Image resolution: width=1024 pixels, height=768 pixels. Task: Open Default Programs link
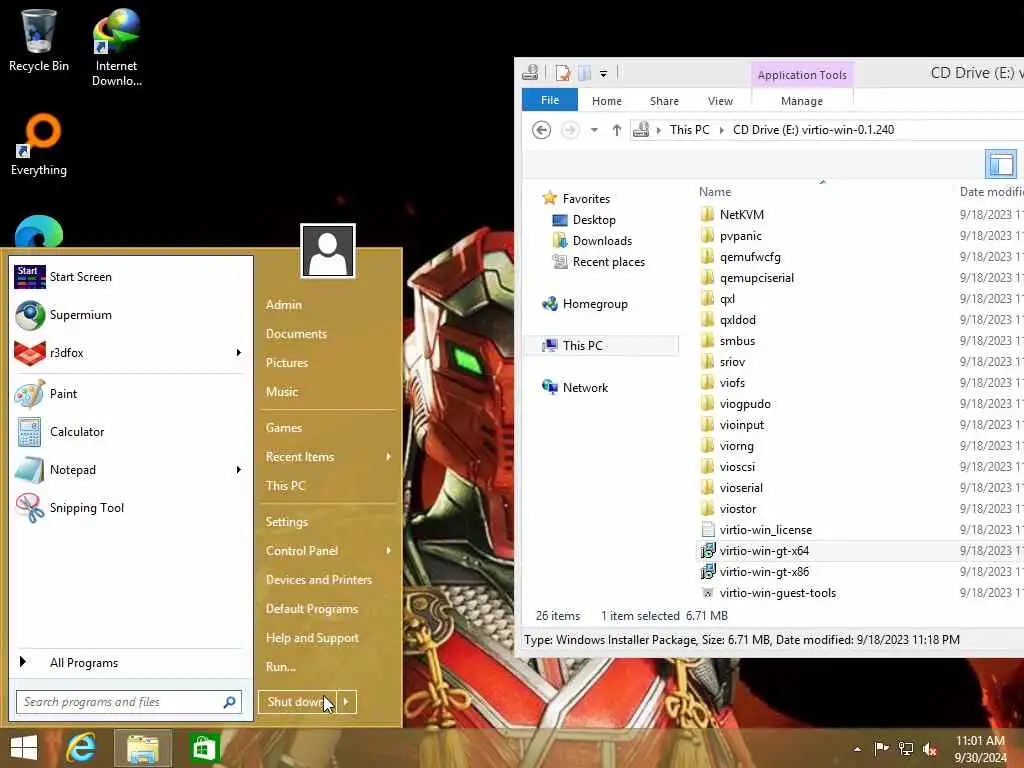click(x=312, y=609)
